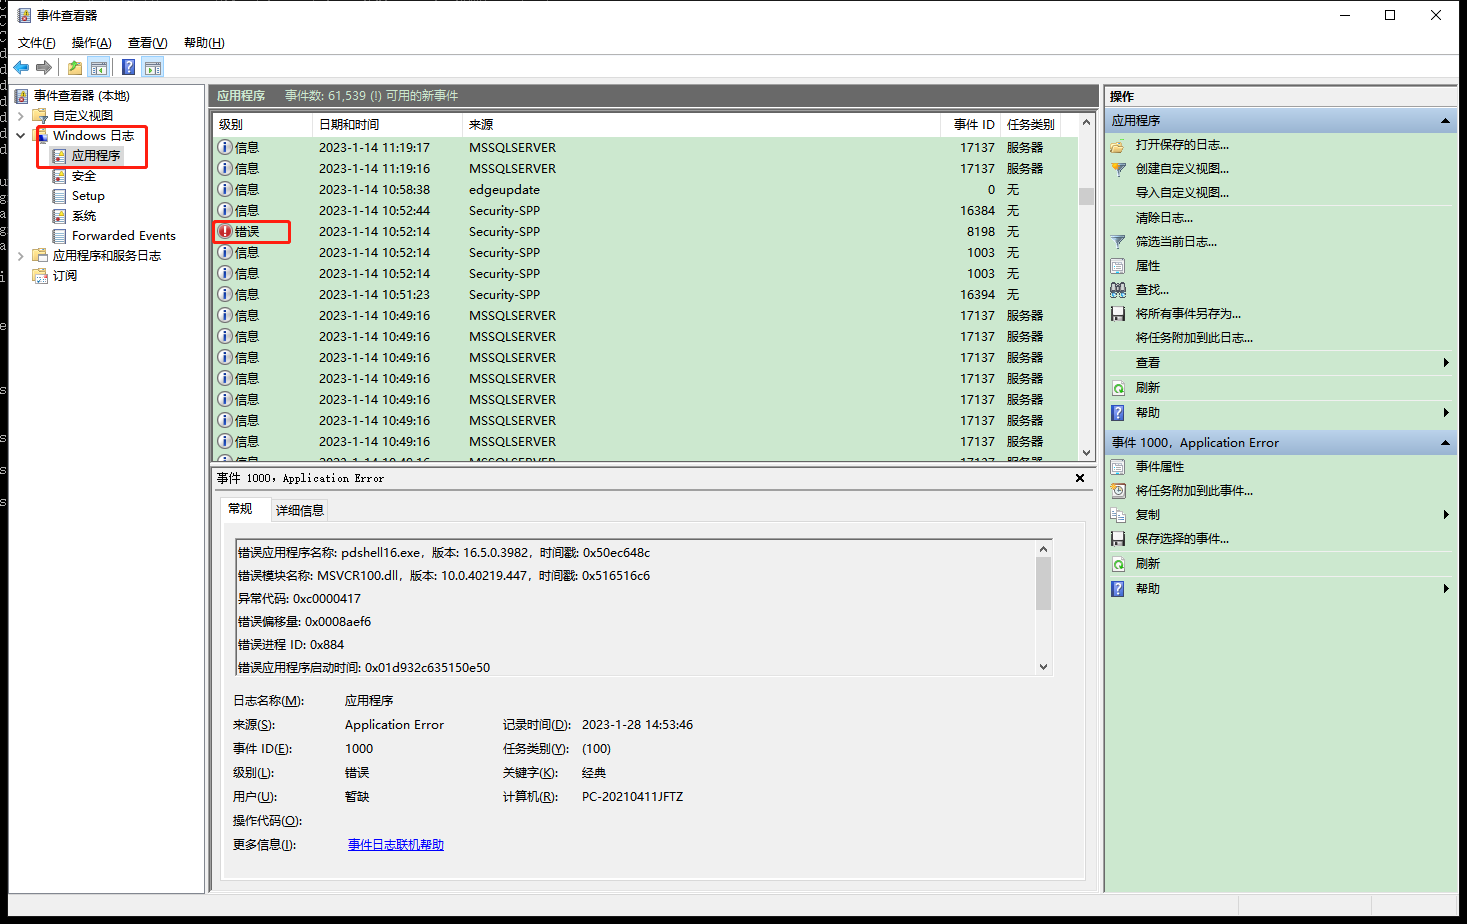Screen dimensions: 1467x924
Task: Click the info icon of the edgeupdate row
Action: point(225,190)
